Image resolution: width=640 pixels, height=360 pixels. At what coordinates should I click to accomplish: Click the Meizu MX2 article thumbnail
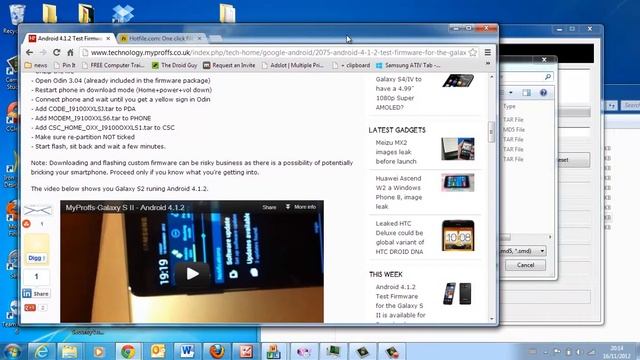(458, 149)
